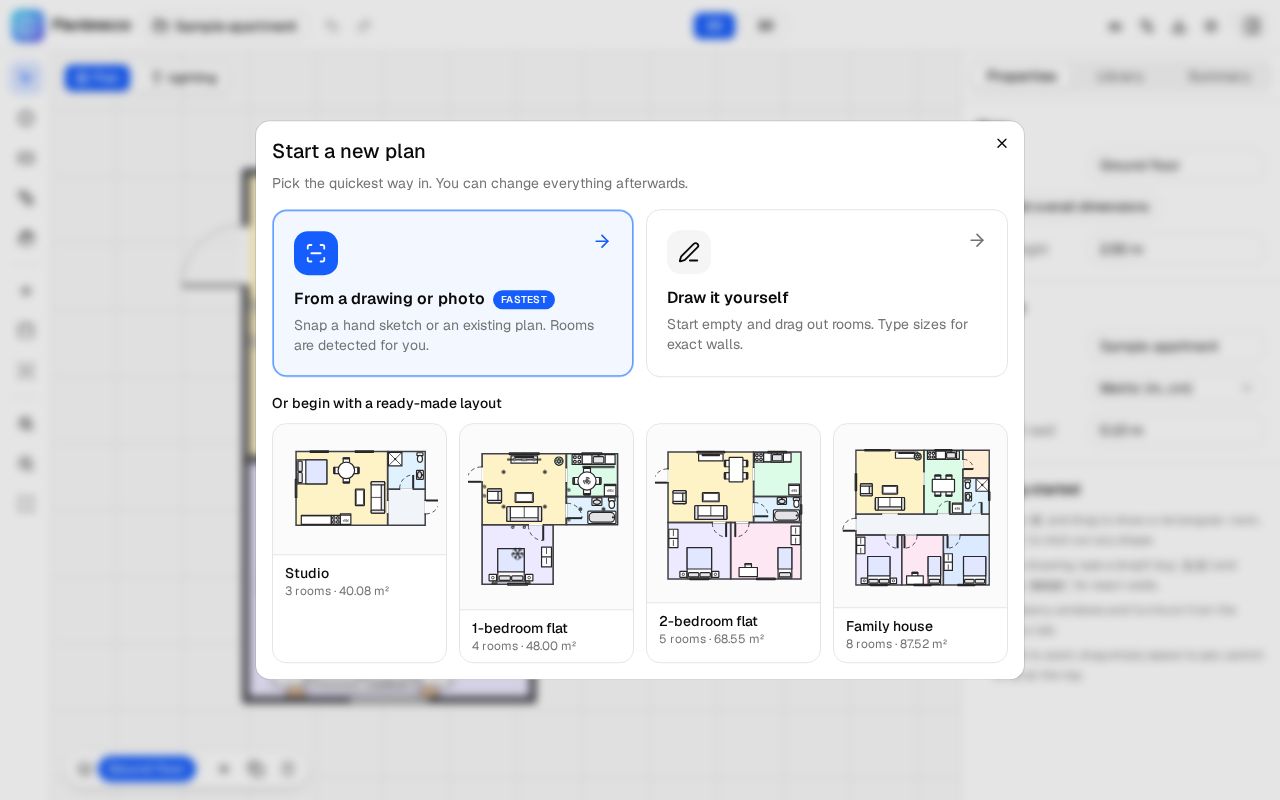This screenshot has width=1280, height=800.
Task: Click the "3 rooms · 40.08 m²" text
Action: pyautogui.click(x=337, y=591)
